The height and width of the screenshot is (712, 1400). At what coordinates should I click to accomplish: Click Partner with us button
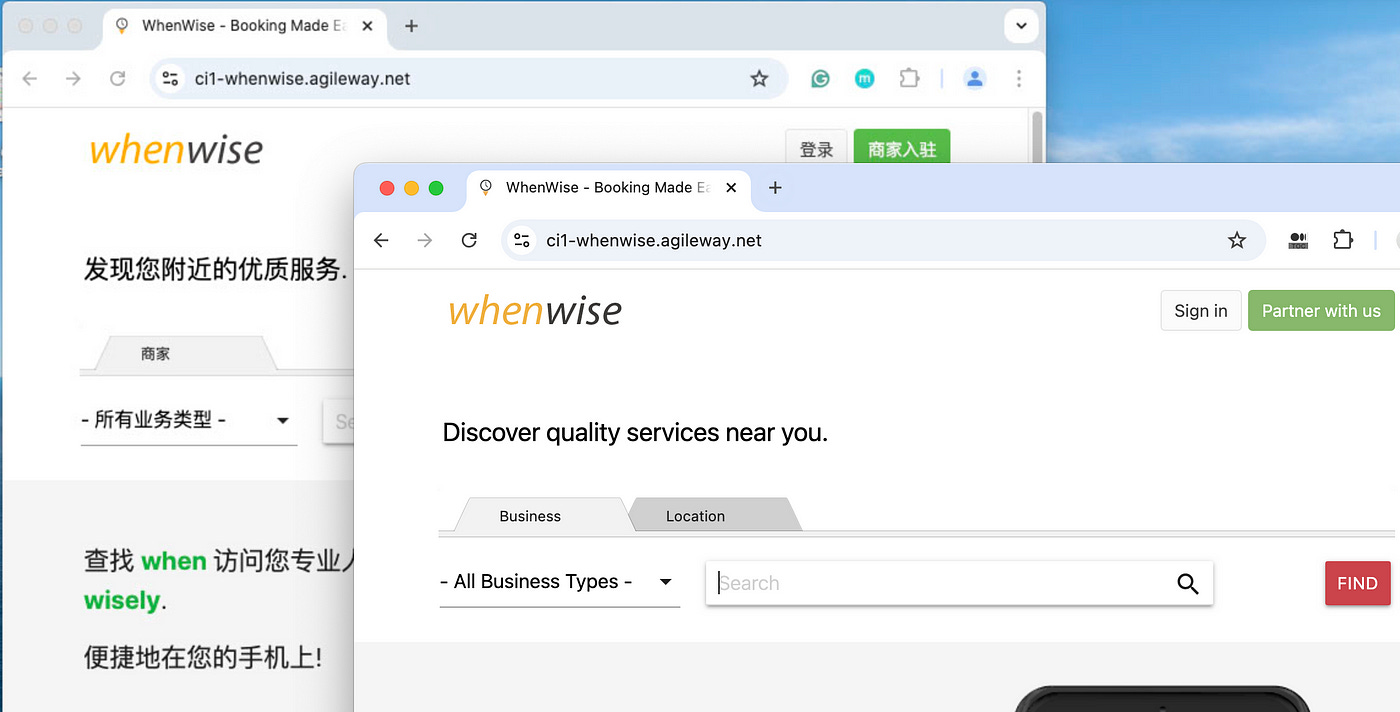(1321, 311)
